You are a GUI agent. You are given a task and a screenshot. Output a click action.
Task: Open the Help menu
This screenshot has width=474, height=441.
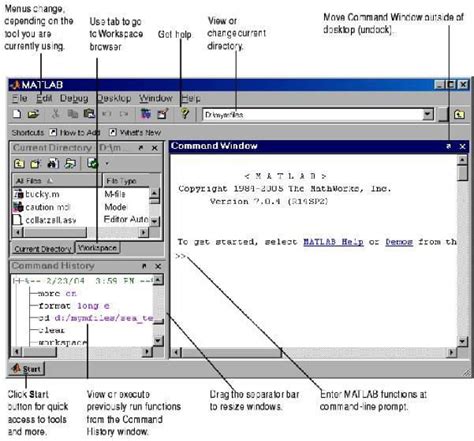coord(191,98)
